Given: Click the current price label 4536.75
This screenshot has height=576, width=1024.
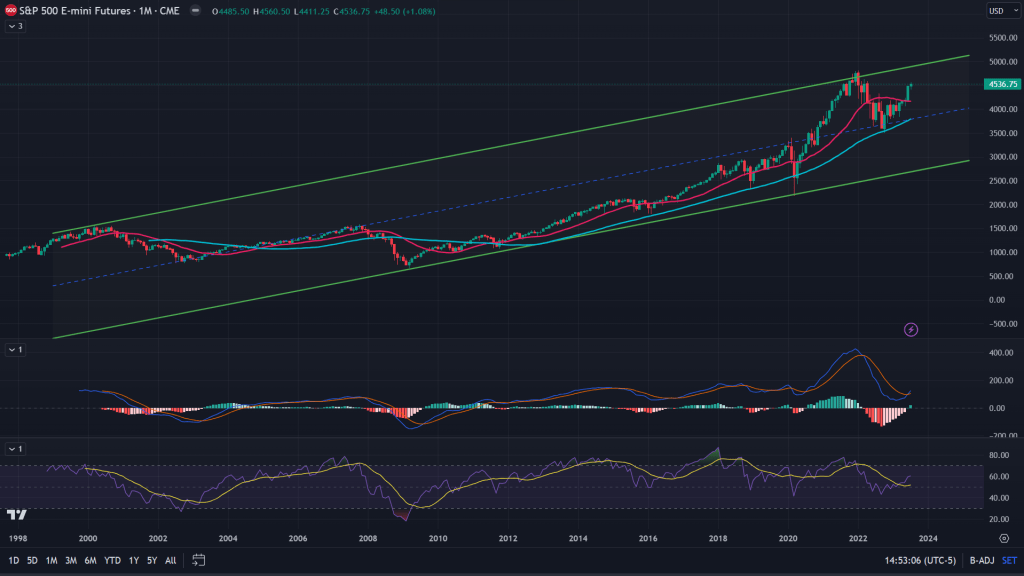Looking at the screenshot, I should (x=1001, y=85).
